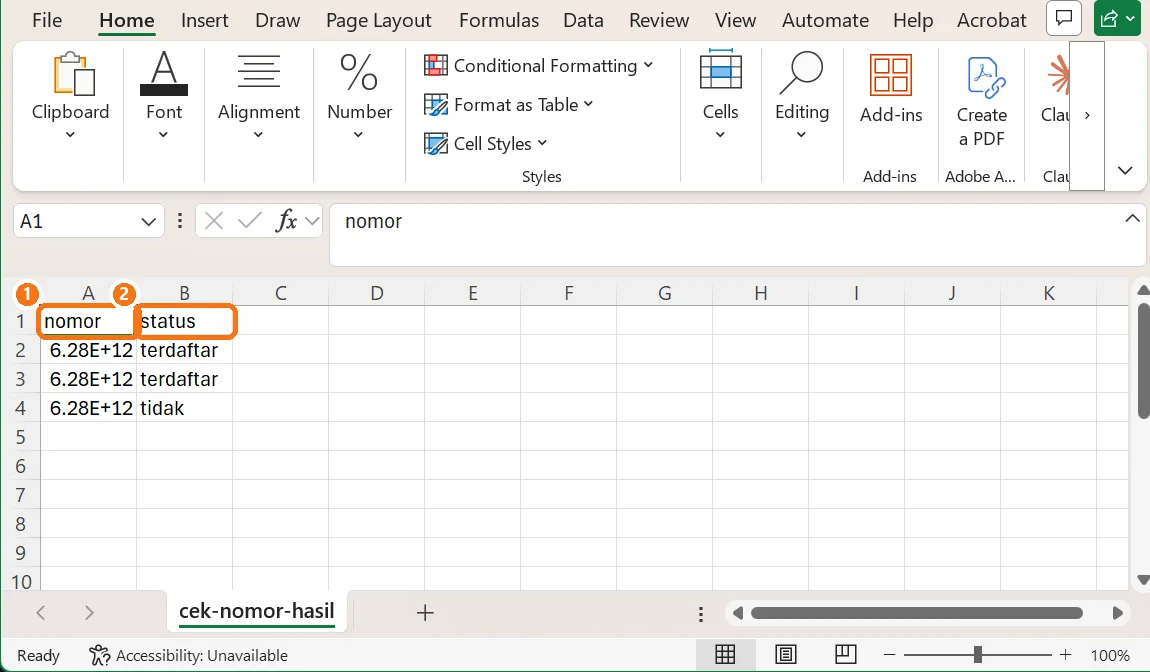1150x672 pixels.
Task: Click the formula bar showing nomor
Action: coord(726,234)
